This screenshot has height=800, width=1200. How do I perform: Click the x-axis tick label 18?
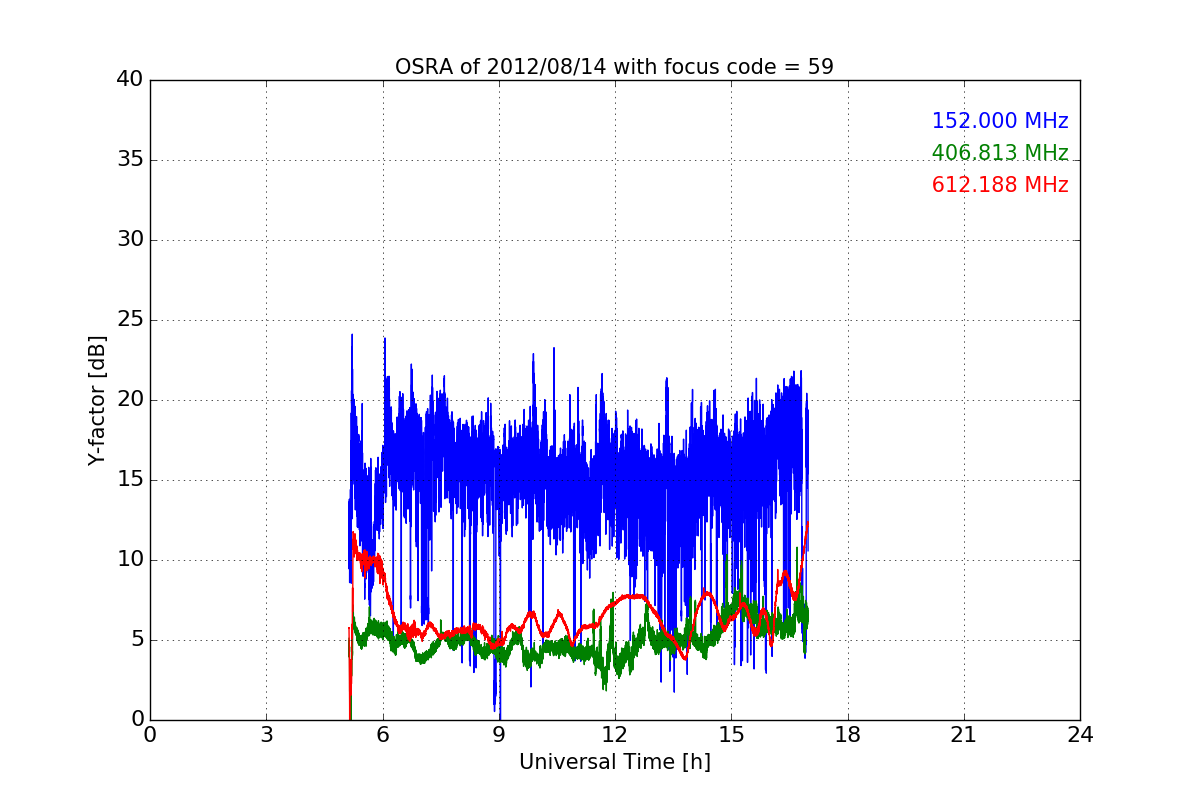pyautogui.click(x=847, y=734)
